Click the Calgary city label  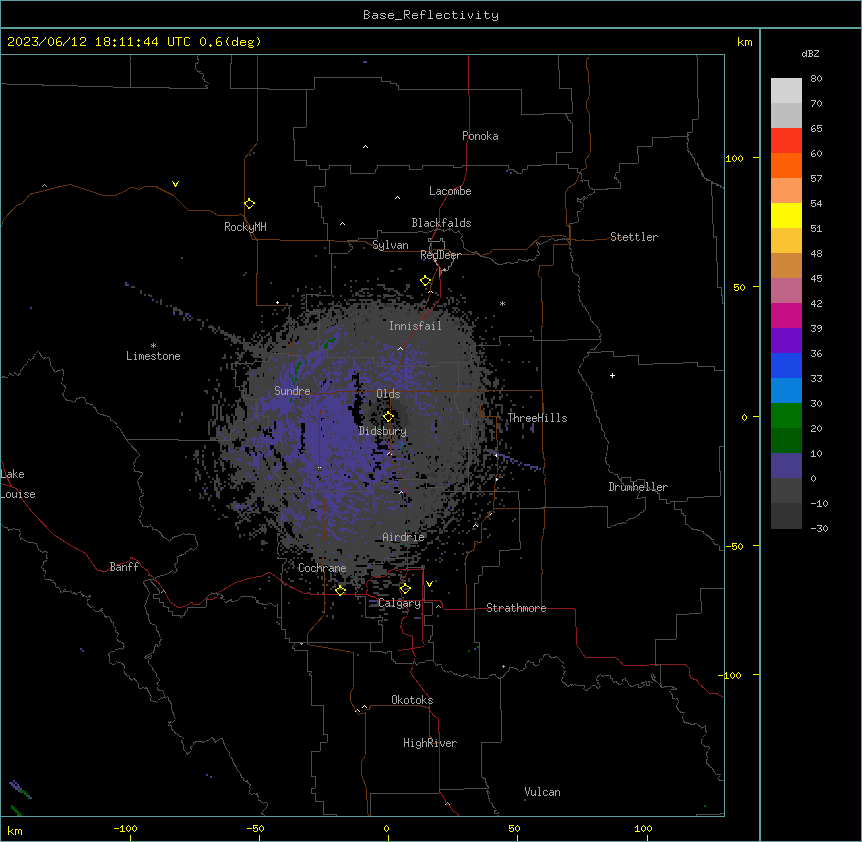(x=399, y=603)
